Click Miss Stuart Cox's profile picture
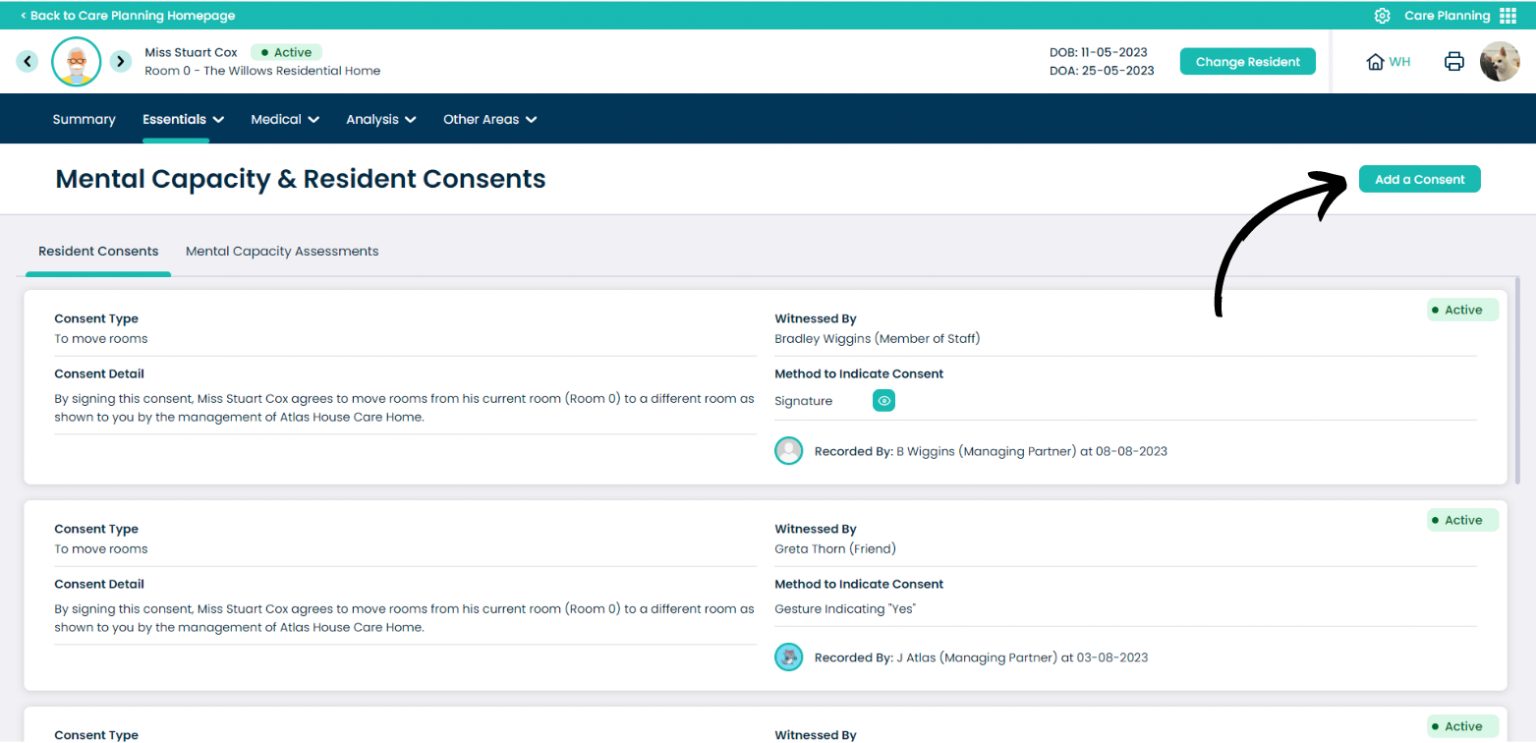Screen dimensions: 1536x743 tap(76, 61)
